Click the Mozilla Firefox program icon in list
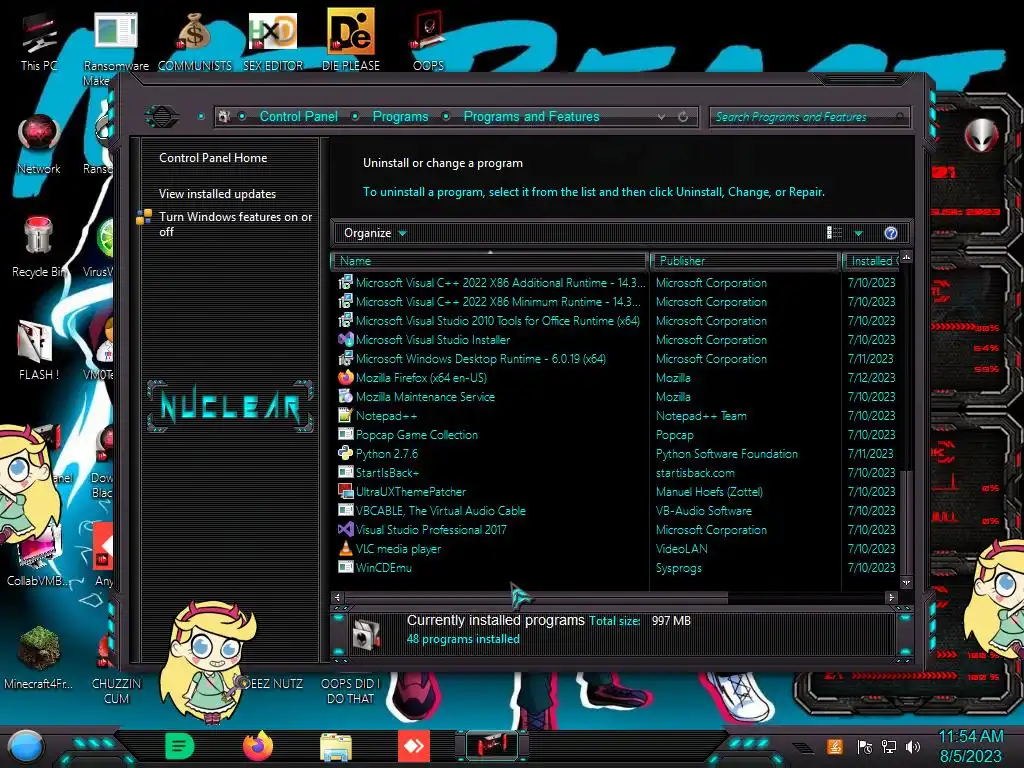The image size is (1024, 768). coord(345,377)
